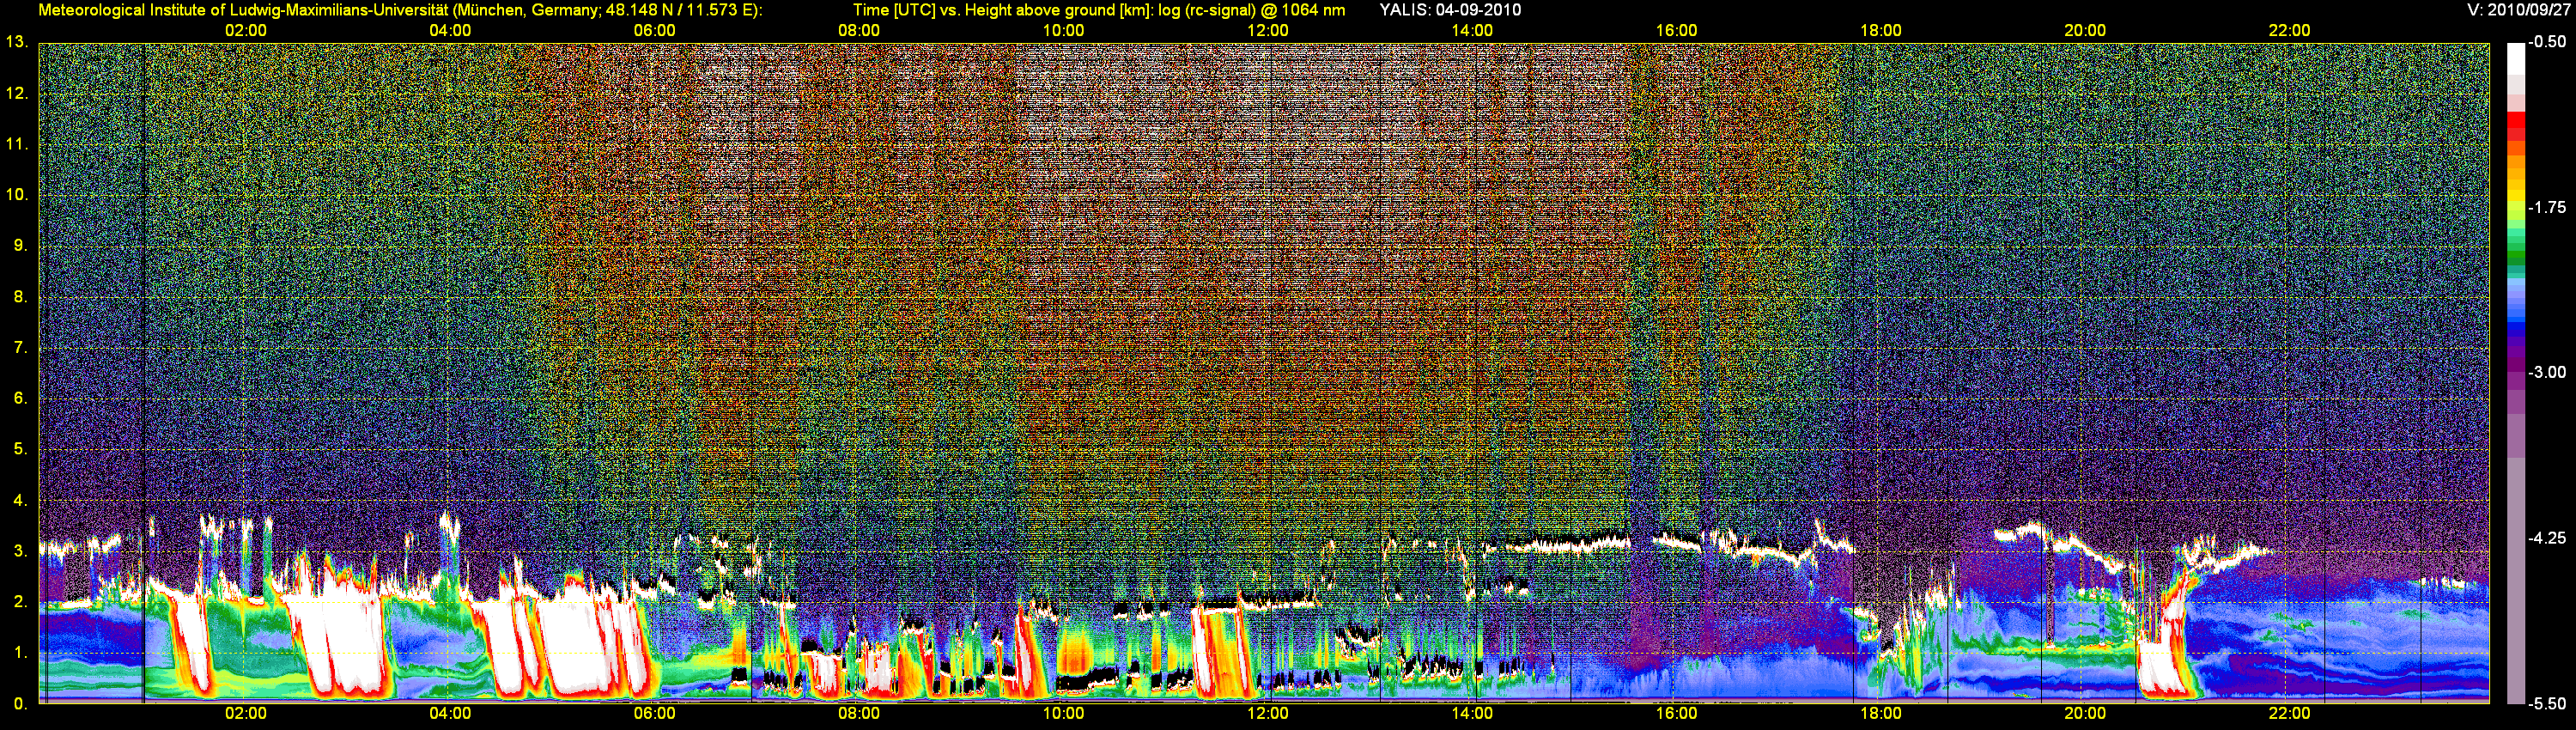Click the grey bottom segment of the color scale

(x=2515, y=580)
